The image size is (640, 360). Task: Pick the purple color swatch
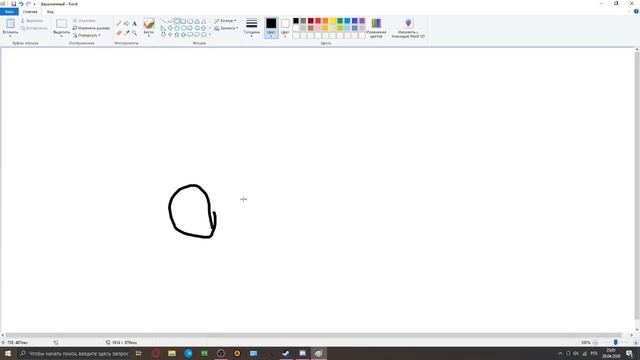[x=362, y=21]
